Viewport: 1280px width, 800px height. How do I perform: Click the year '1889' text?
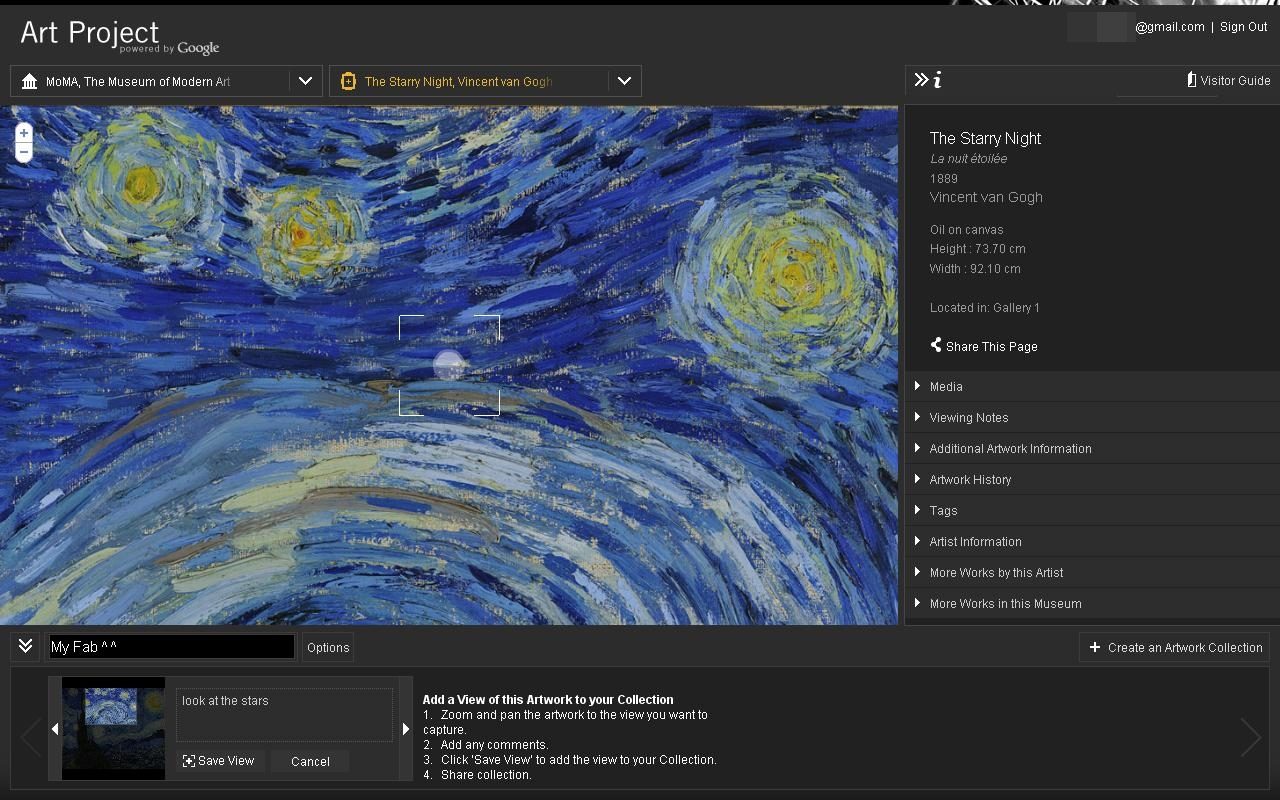coord(944,179)
